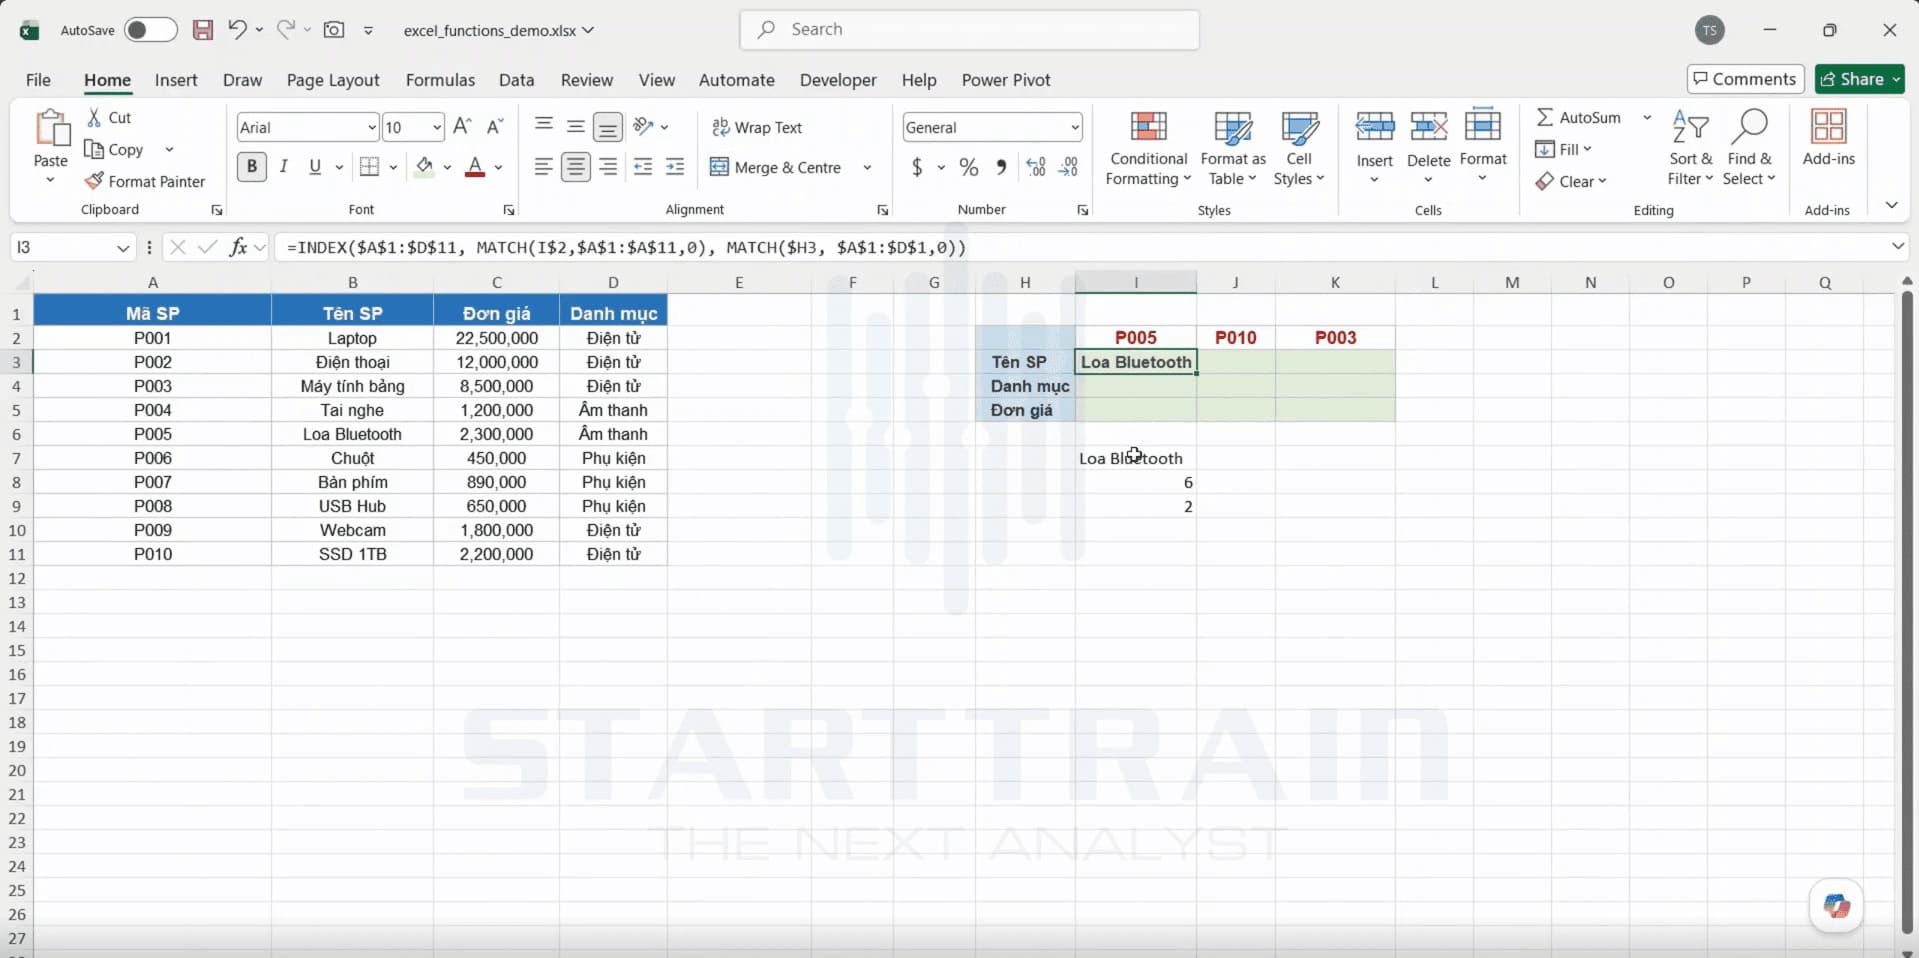Screen dimensions: 1919x958
Task: Toggle Wrap Text
Action: pyautogui.click(x=756, y=127)
